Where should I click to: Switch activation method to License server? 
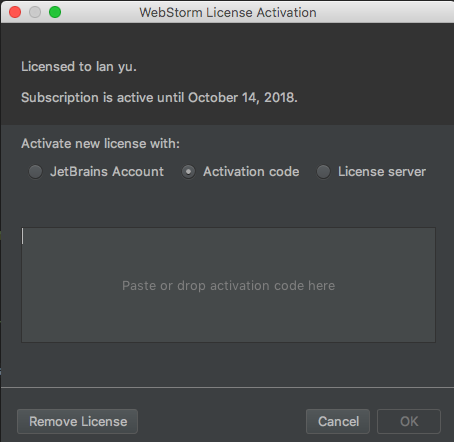(323, 172)
